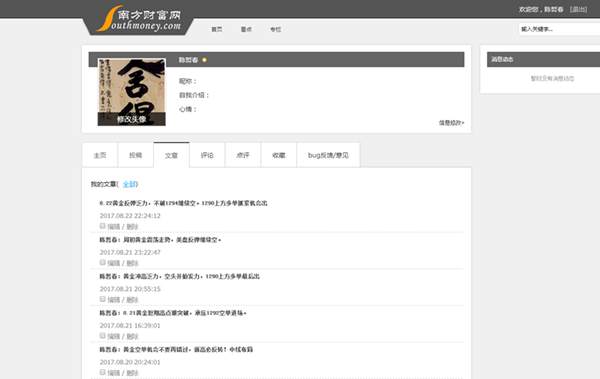Click the welcome username in the top bar
This screenshot has height=379, width=600.
tap(554, 9)
